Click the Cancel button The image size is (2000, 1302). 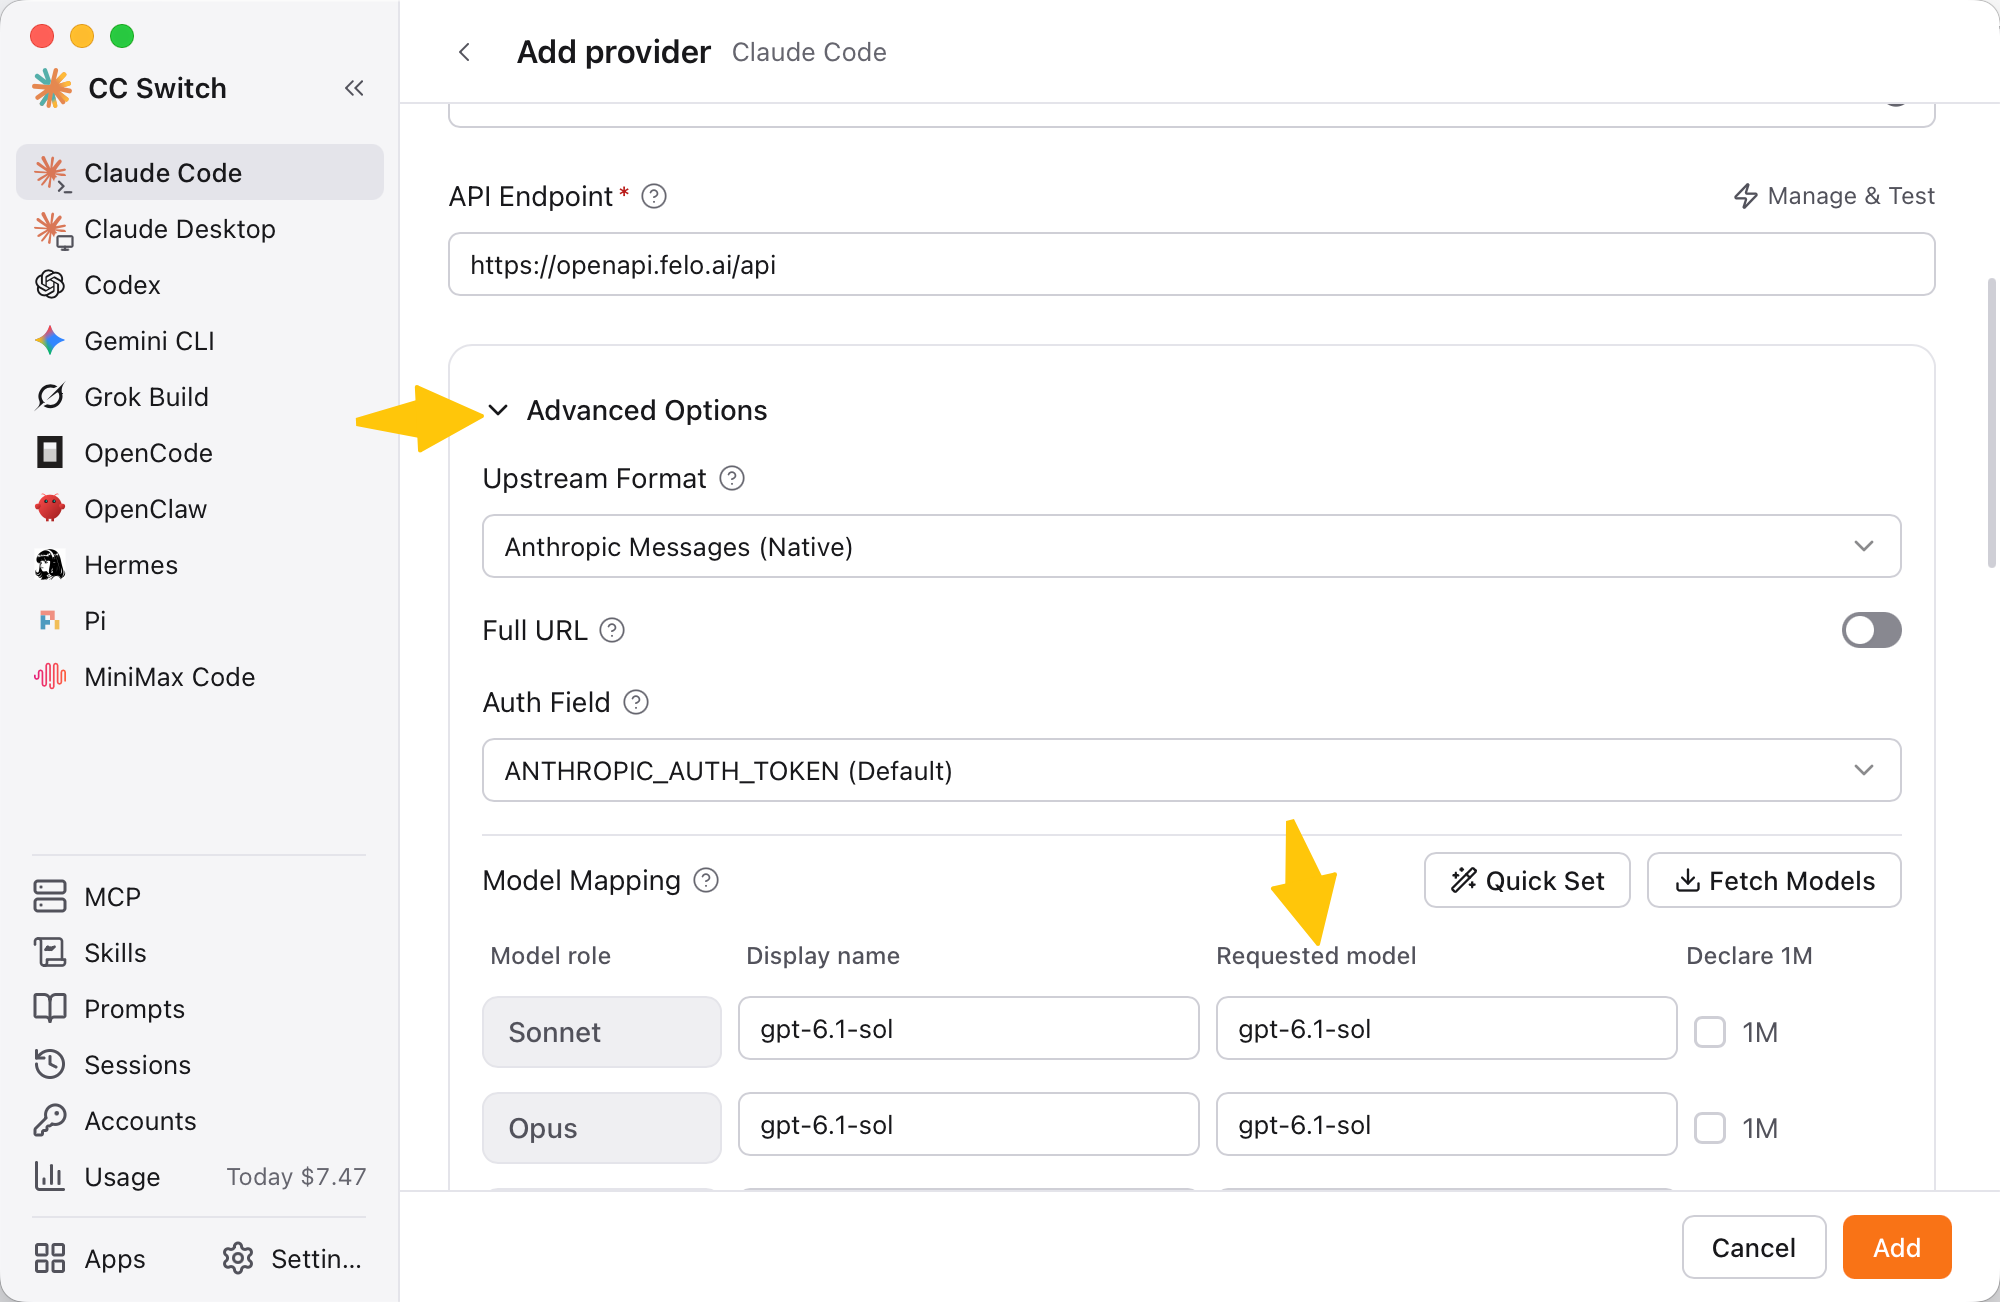1754,1247
